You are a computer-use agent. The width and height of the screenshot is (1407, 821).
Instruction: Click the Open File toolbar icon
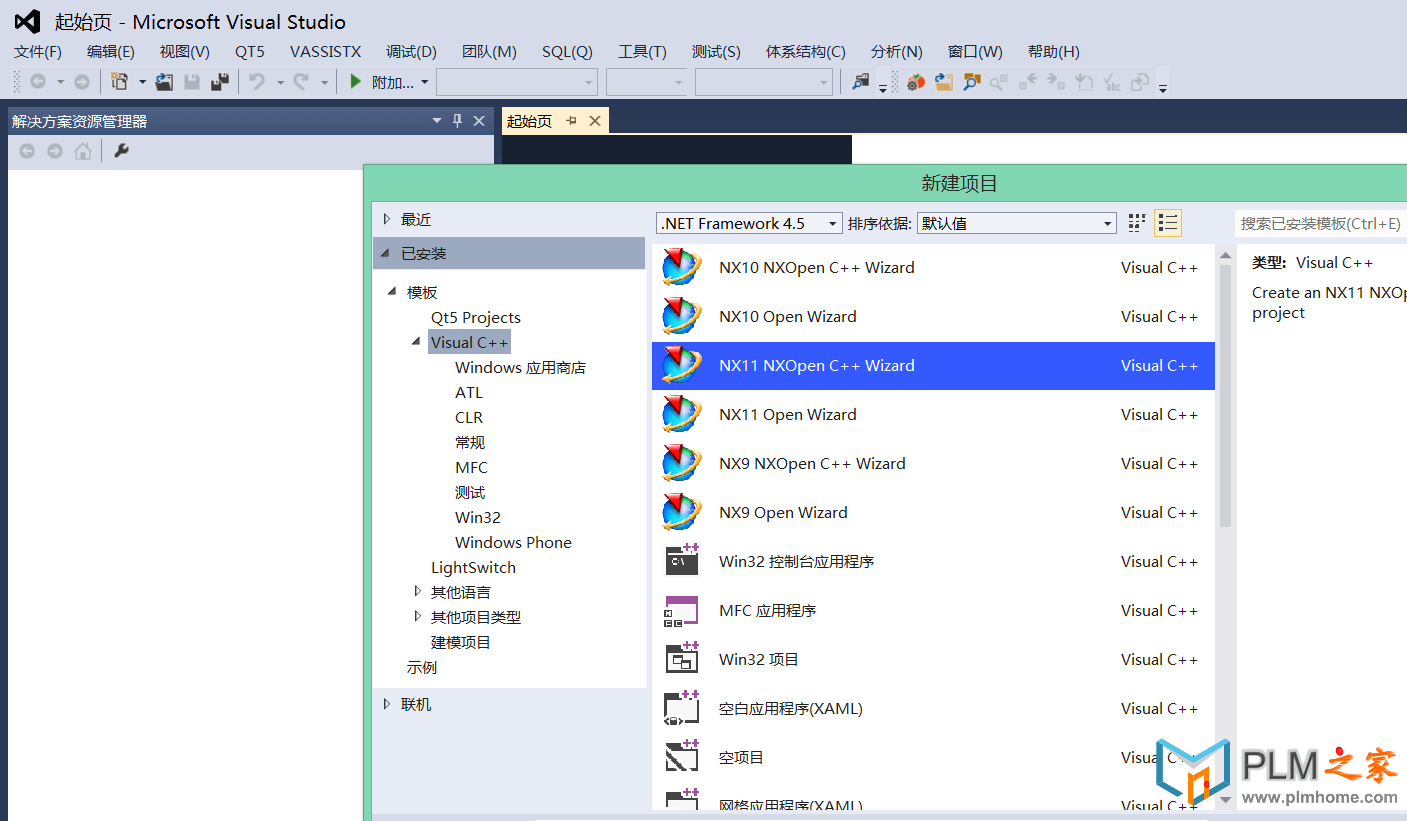pyautogui.click(x=164, y=82)
